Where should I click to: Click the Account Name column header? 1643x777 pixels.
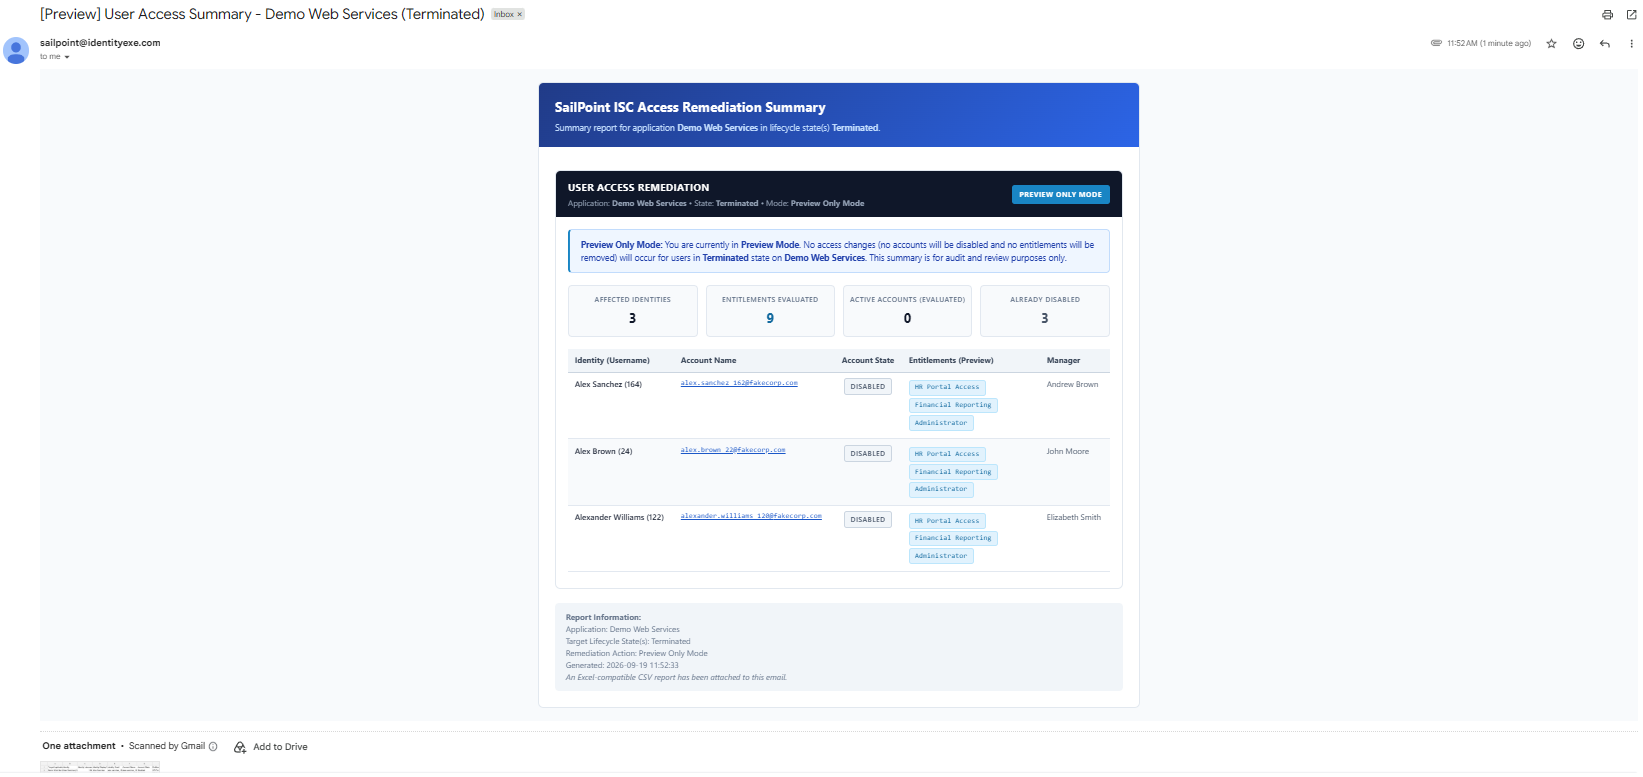coord(708,360)
